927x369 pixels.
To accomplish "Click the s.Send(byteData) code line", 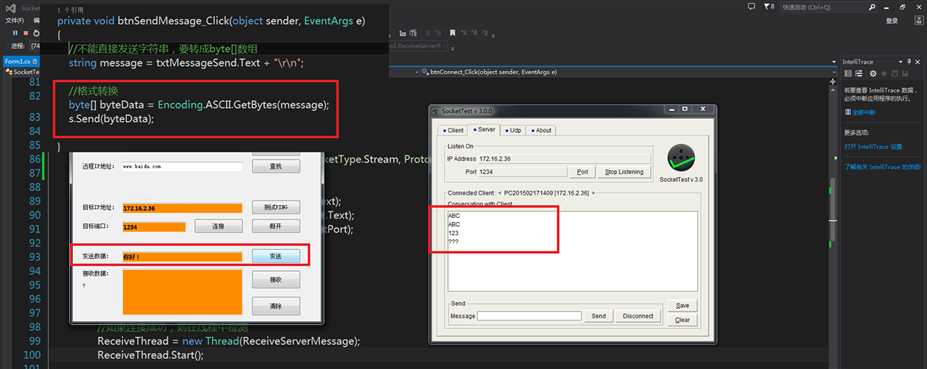I will pyautogui.click(x=111, y=119).
